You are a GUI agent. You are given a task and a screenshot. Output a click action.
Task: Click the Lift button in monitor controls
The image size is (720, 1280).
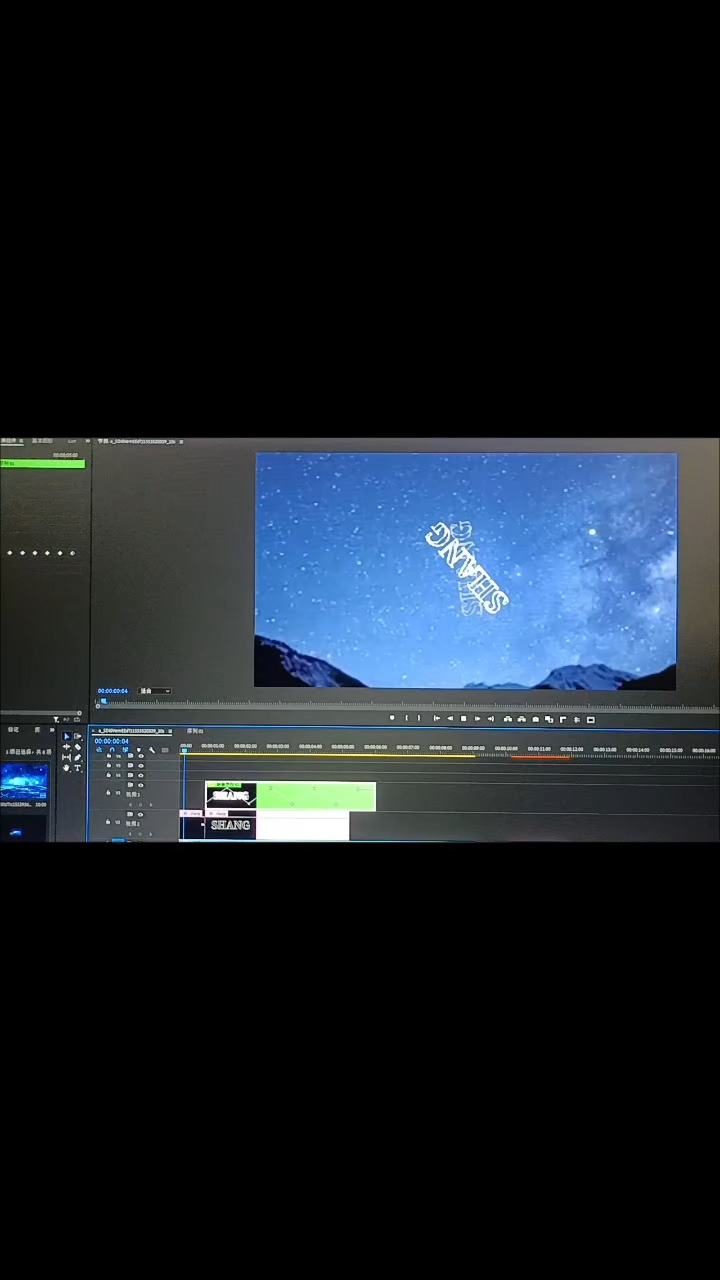(x=507, y=718)
